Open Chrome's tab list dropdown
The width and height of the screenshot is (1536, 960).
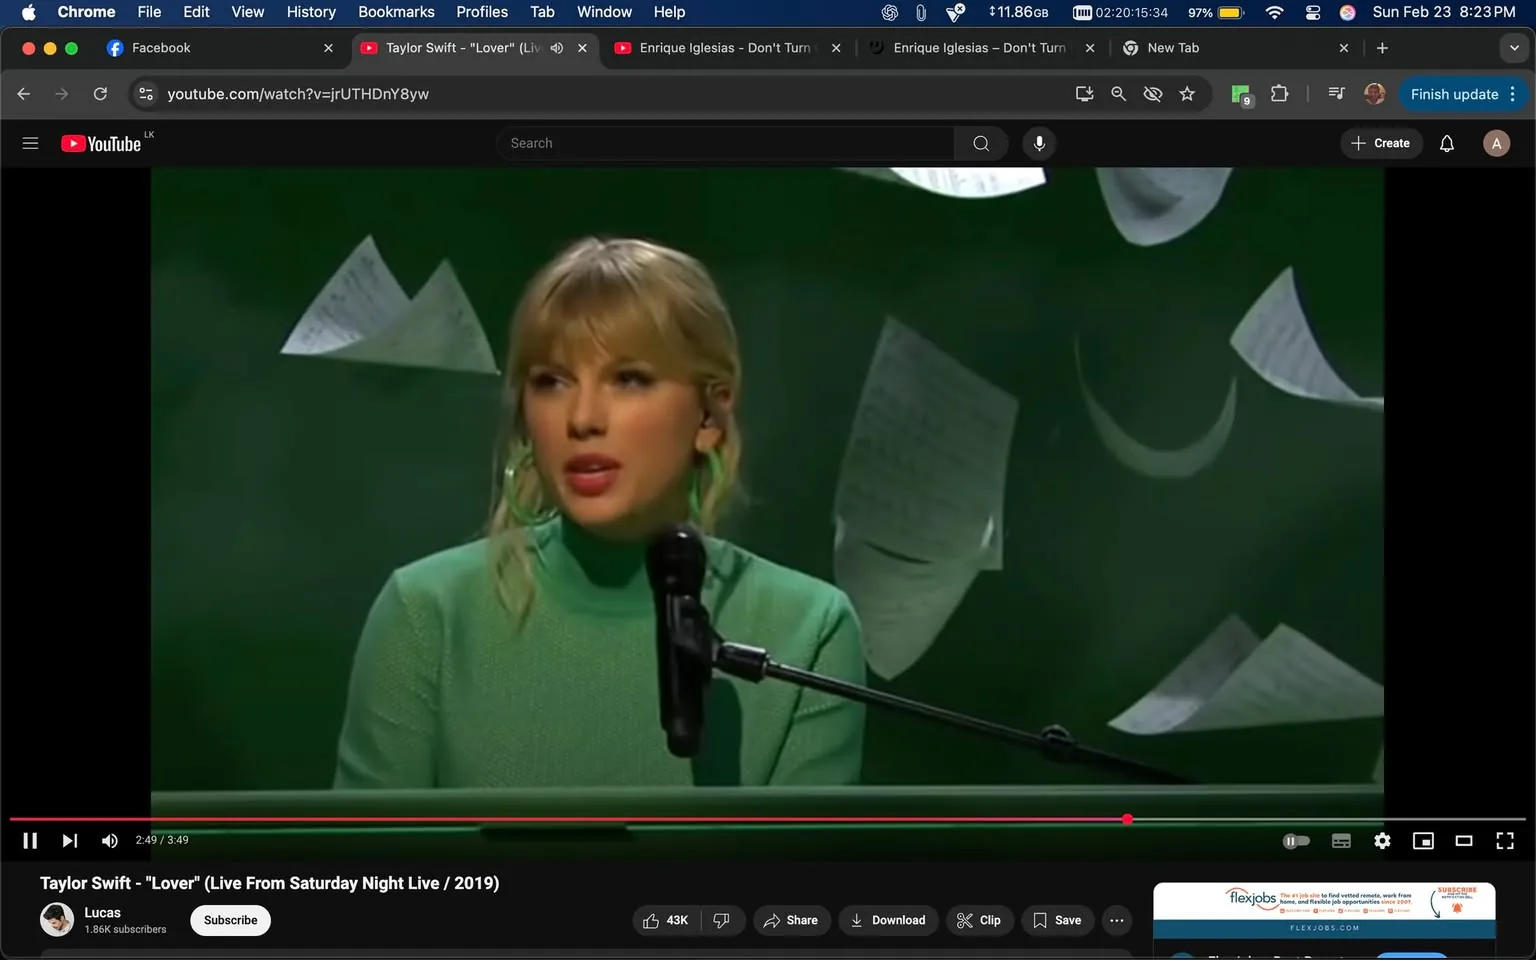coord(1514,47)
